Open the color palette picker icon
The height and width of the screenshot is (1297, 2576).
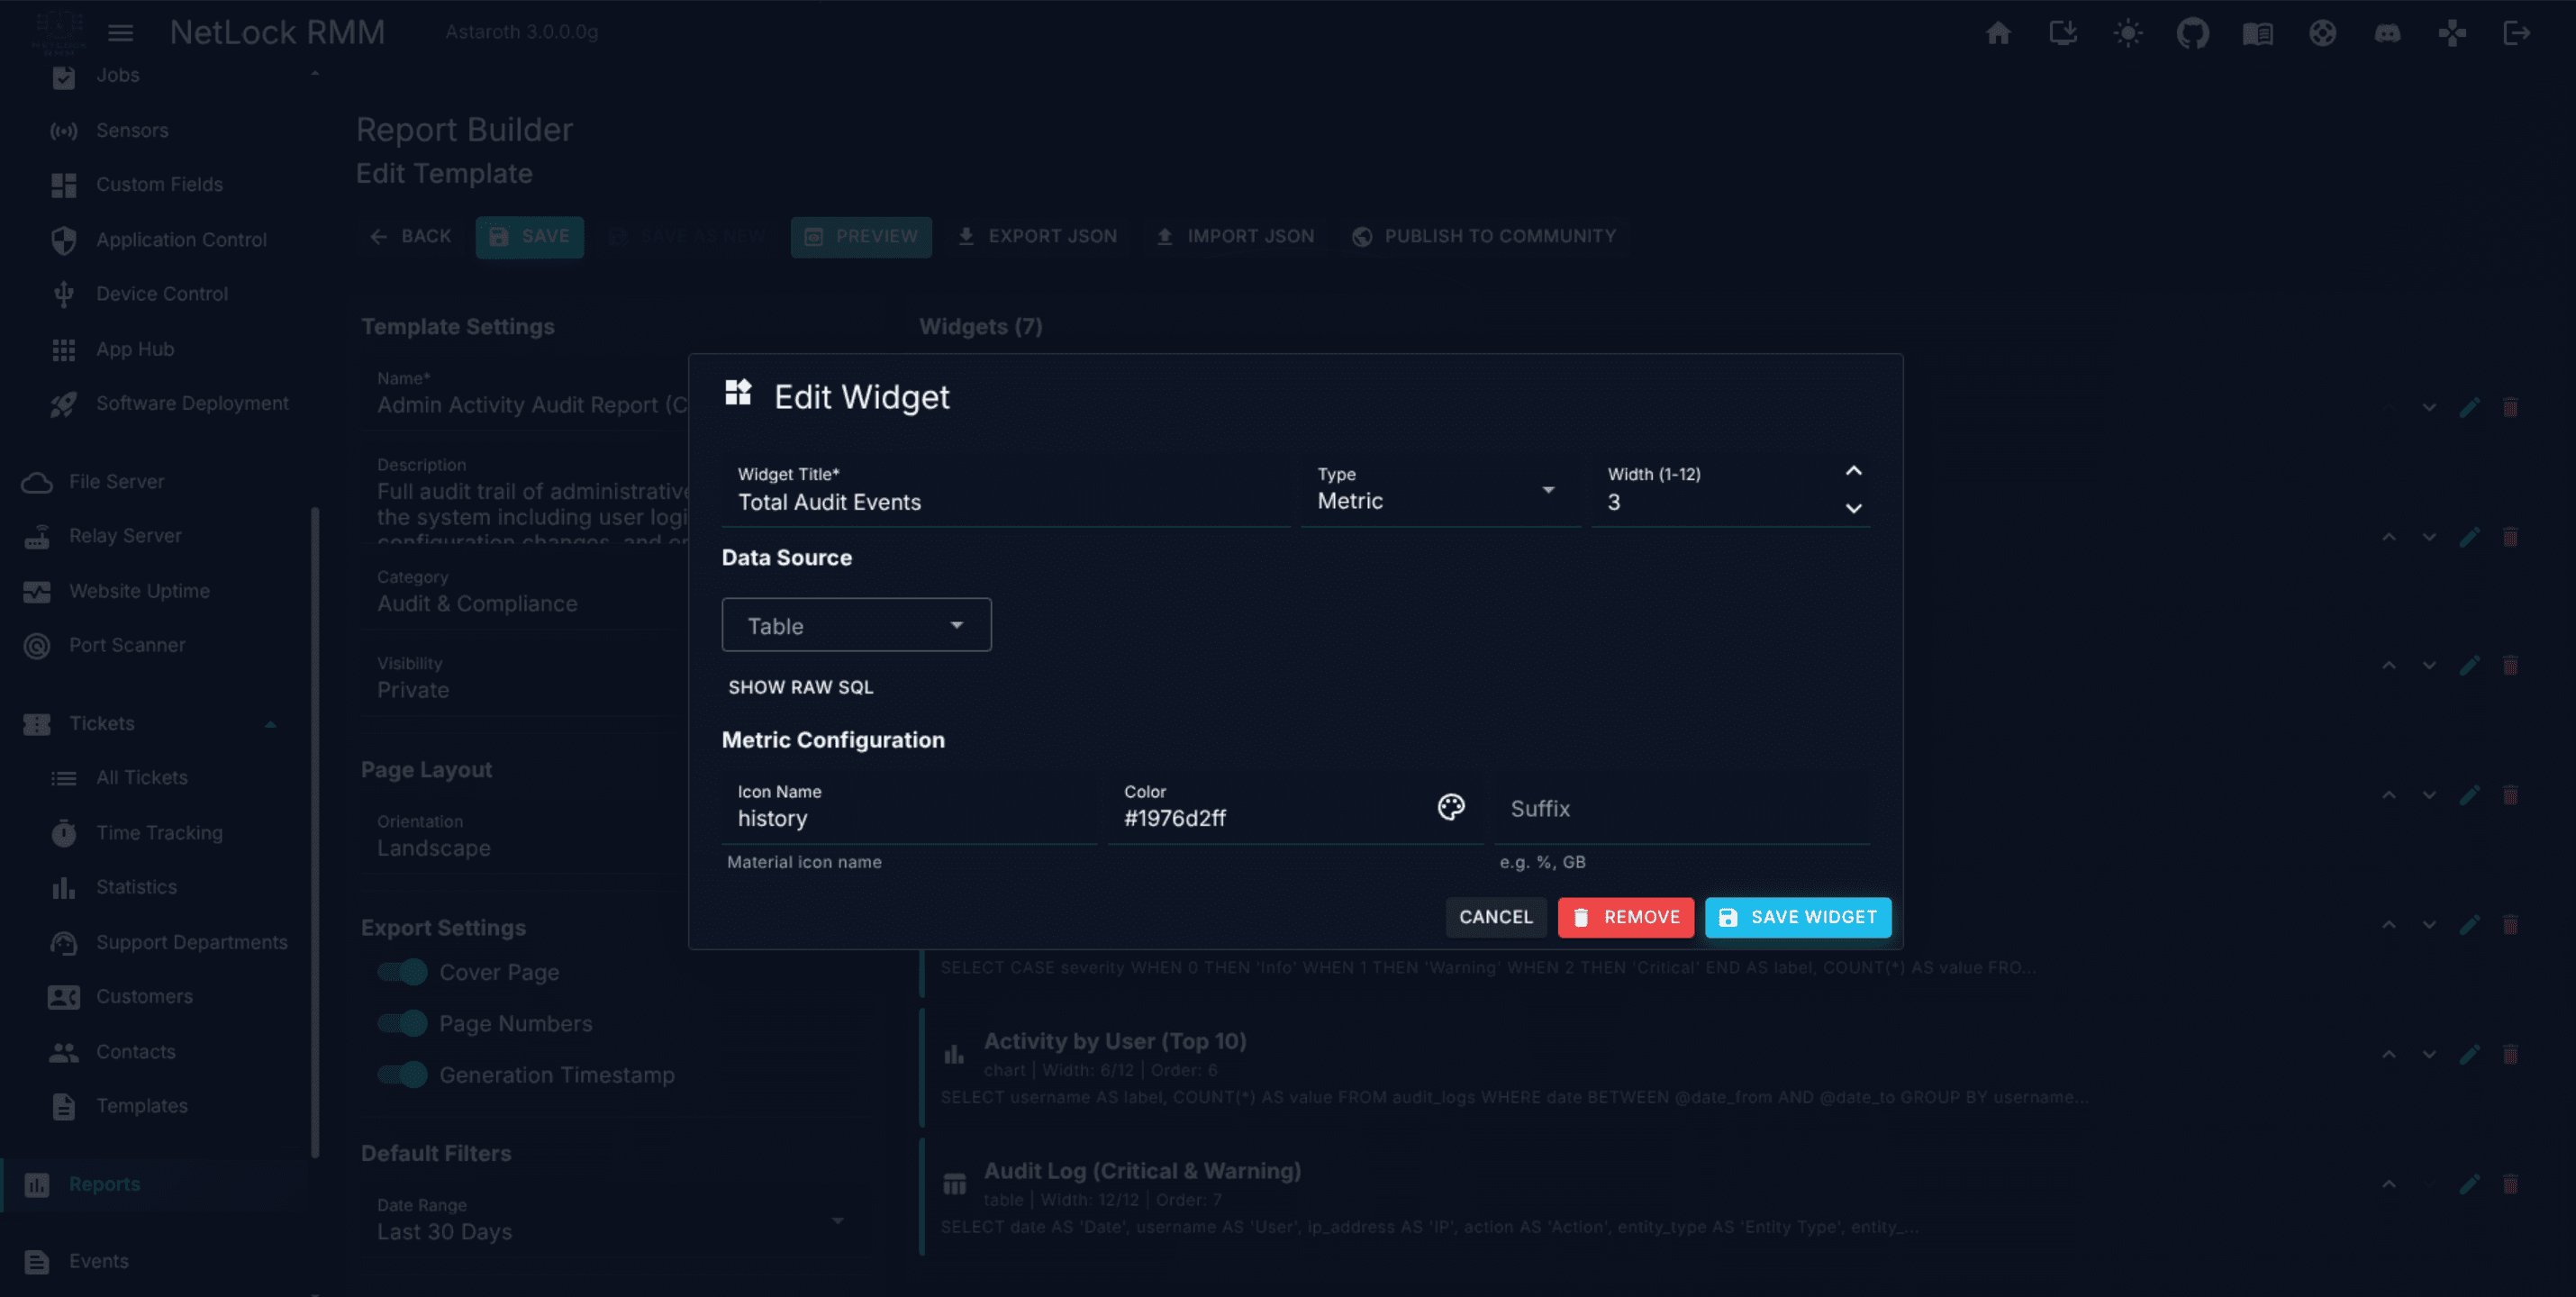click(1451, 807)
